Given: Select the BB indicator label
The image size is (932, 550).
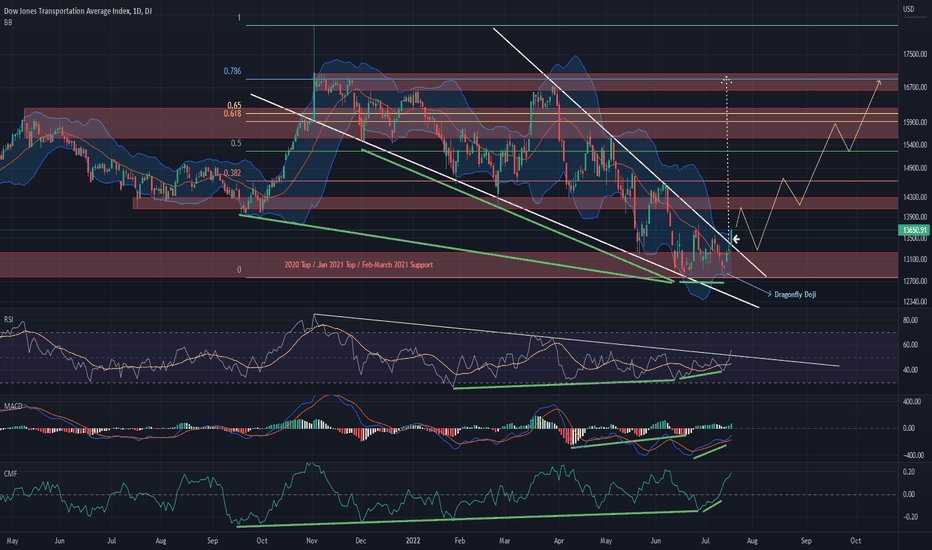Looking at the screenshot, I should (x=8, y=22).
